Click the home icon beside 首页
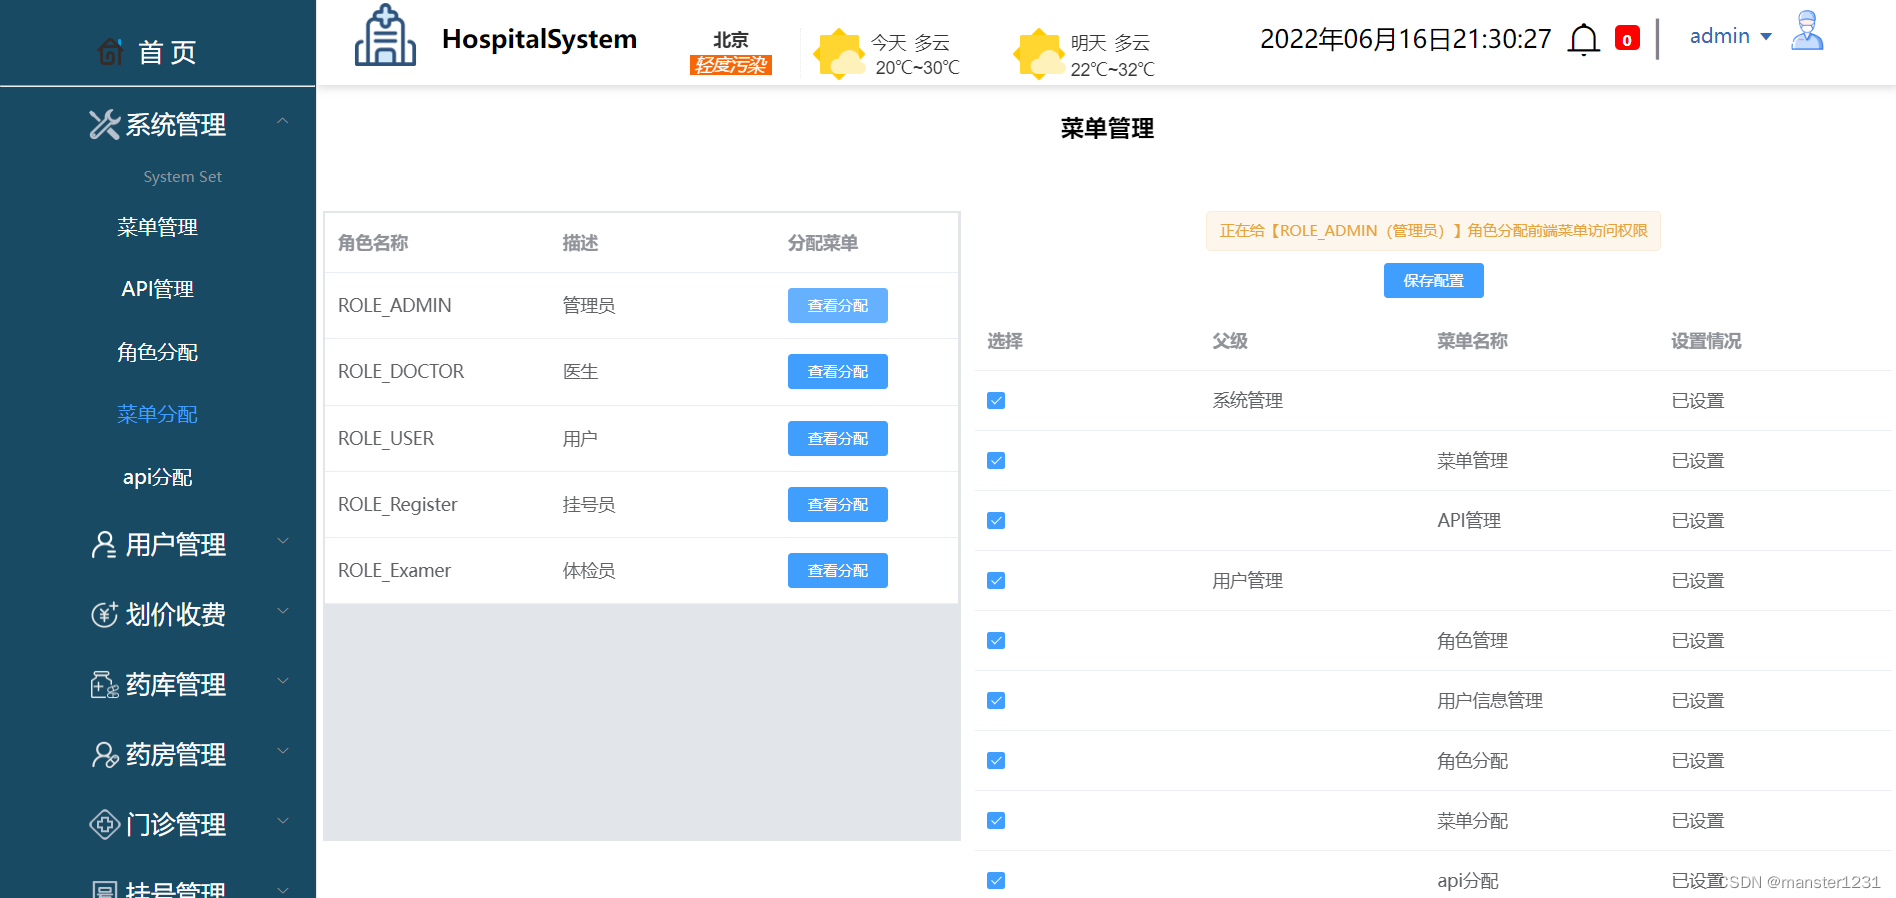 [111, 51]
